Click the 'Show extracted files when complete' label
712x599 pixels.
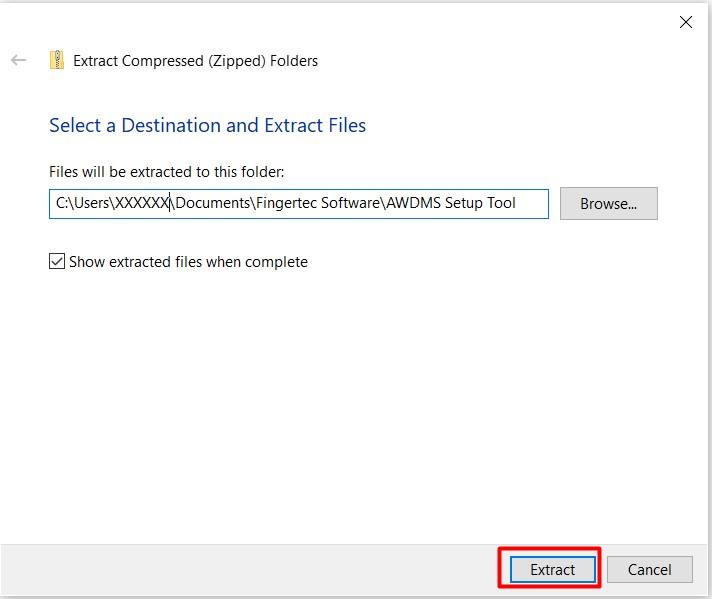click(188, 262)
